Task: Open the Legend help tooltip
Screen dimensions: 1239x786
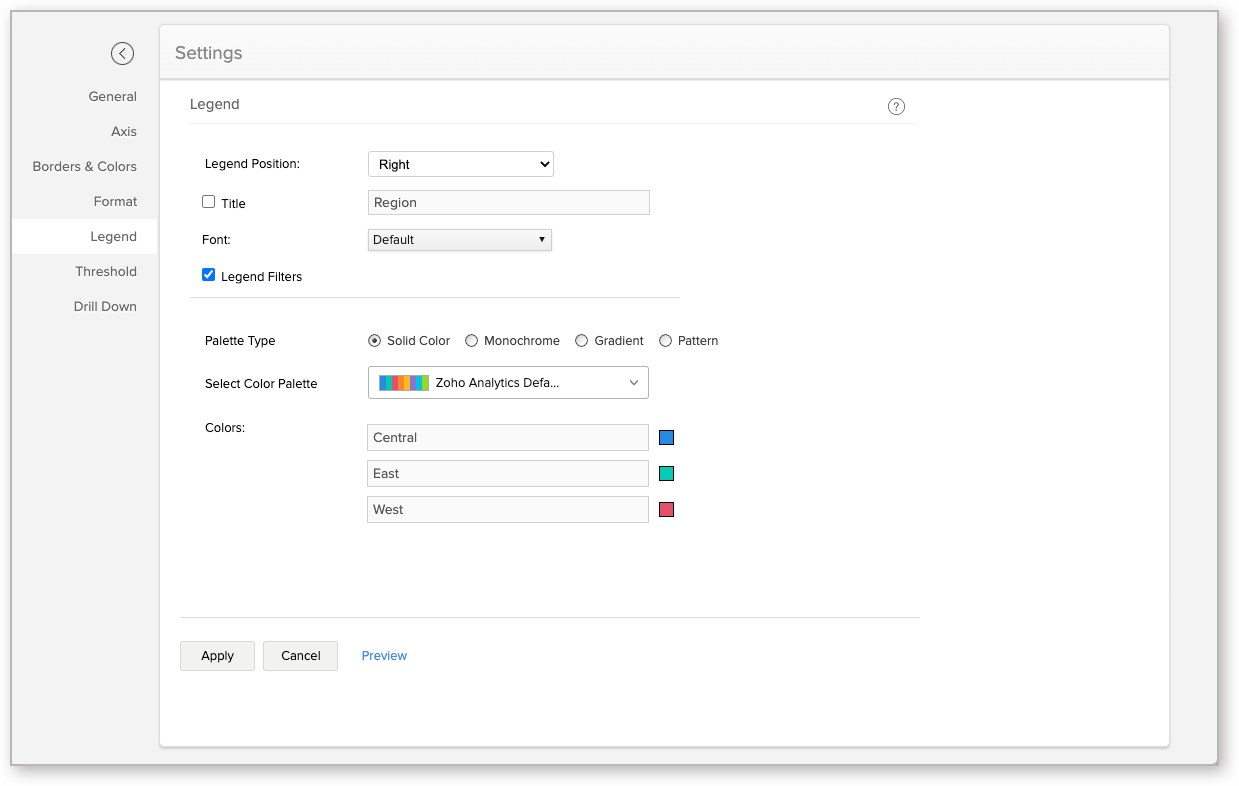Action: point(896,106)
